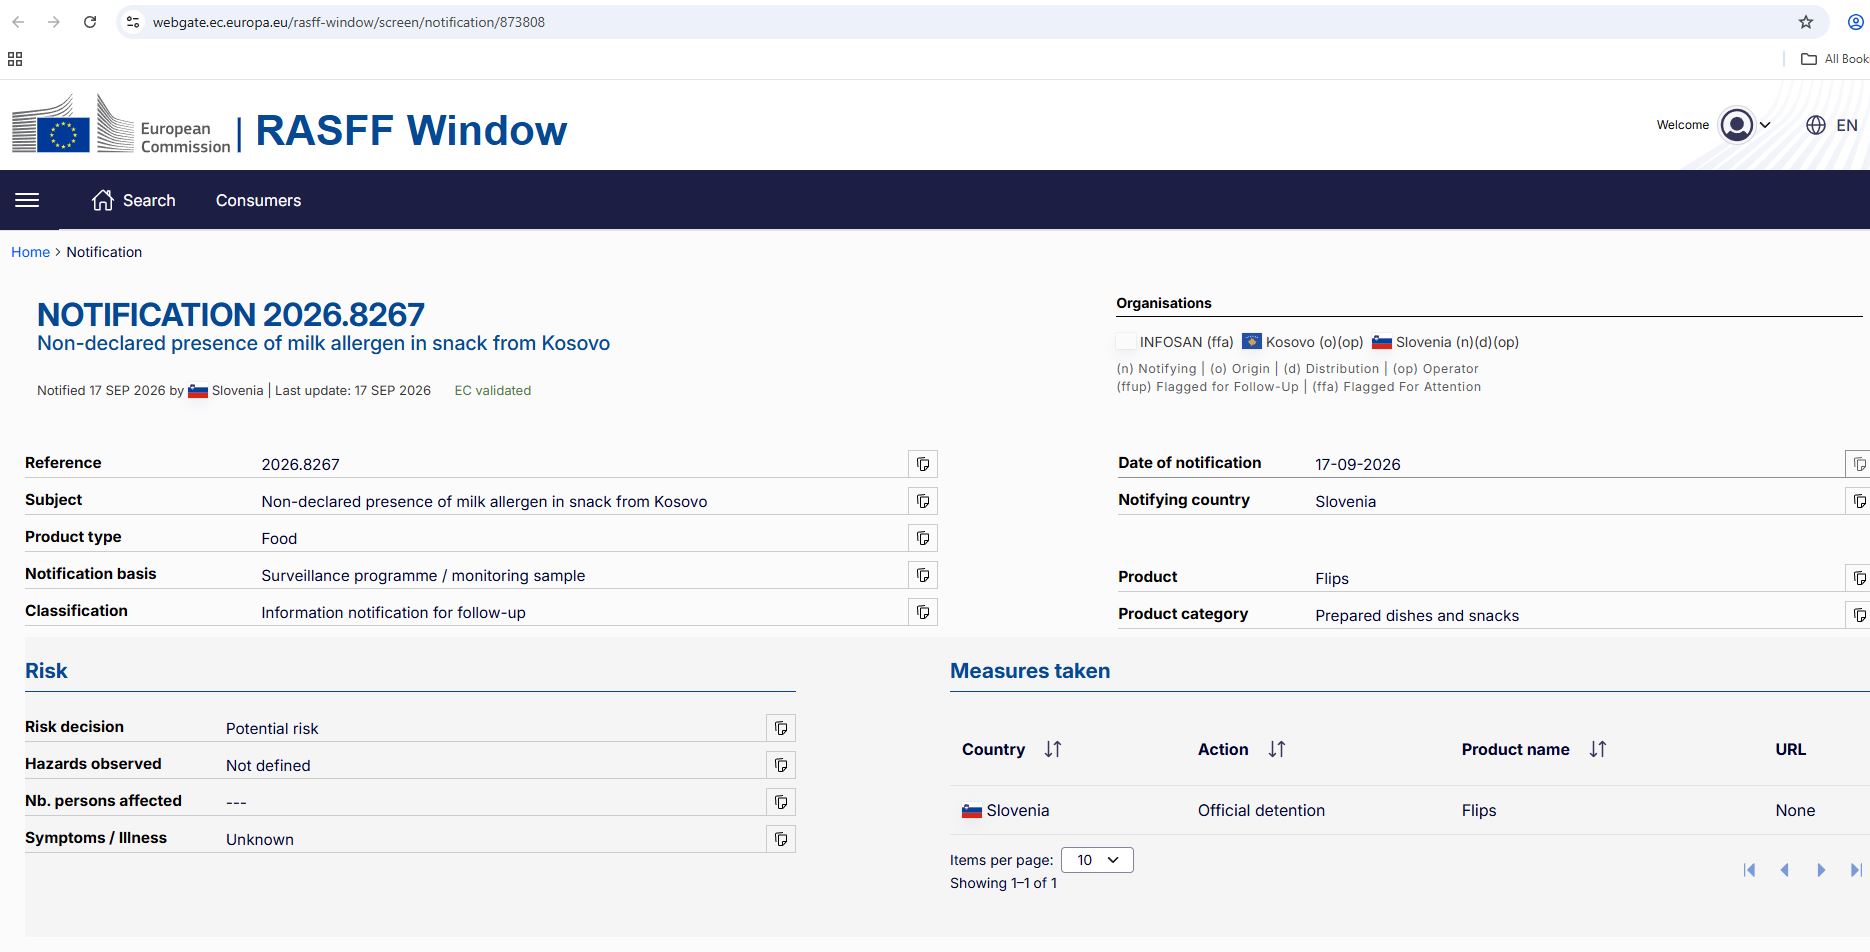Viewport: 1870px width, 952px height.
Task: Open the Items per page dropdown
Action: [1097, 860]
